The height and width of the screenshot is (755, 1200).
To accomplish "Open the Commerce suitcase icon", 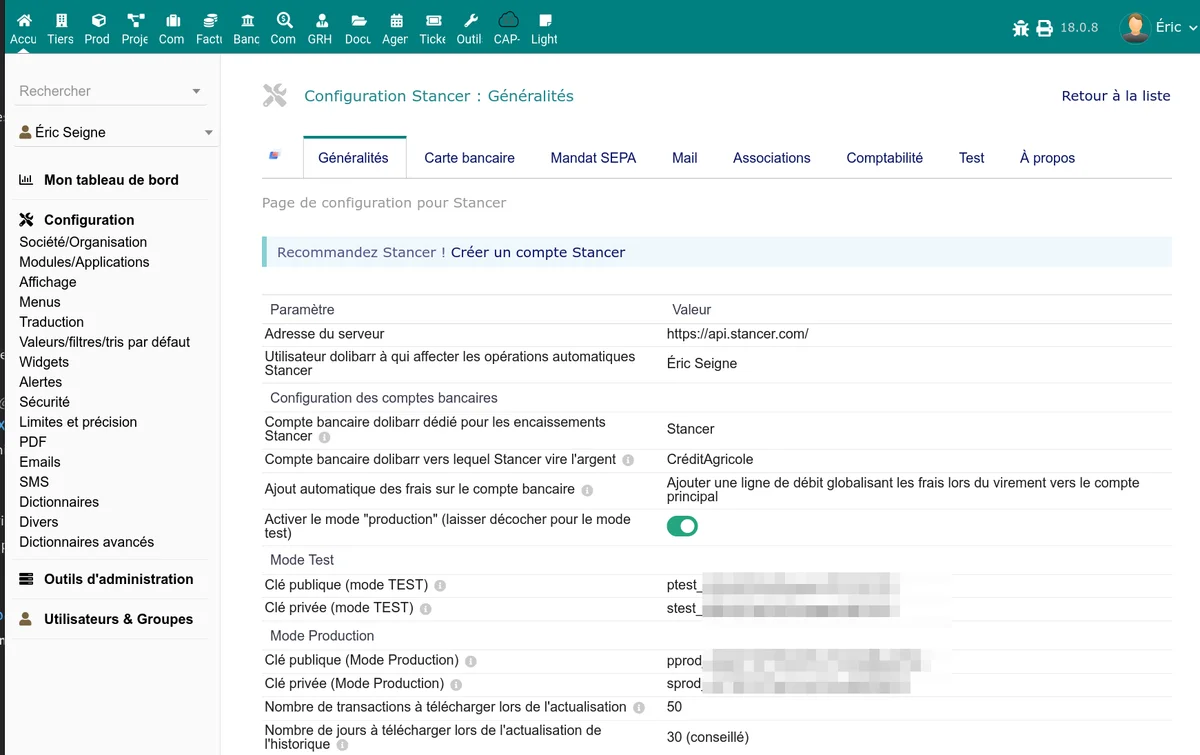I will point(172,20).
